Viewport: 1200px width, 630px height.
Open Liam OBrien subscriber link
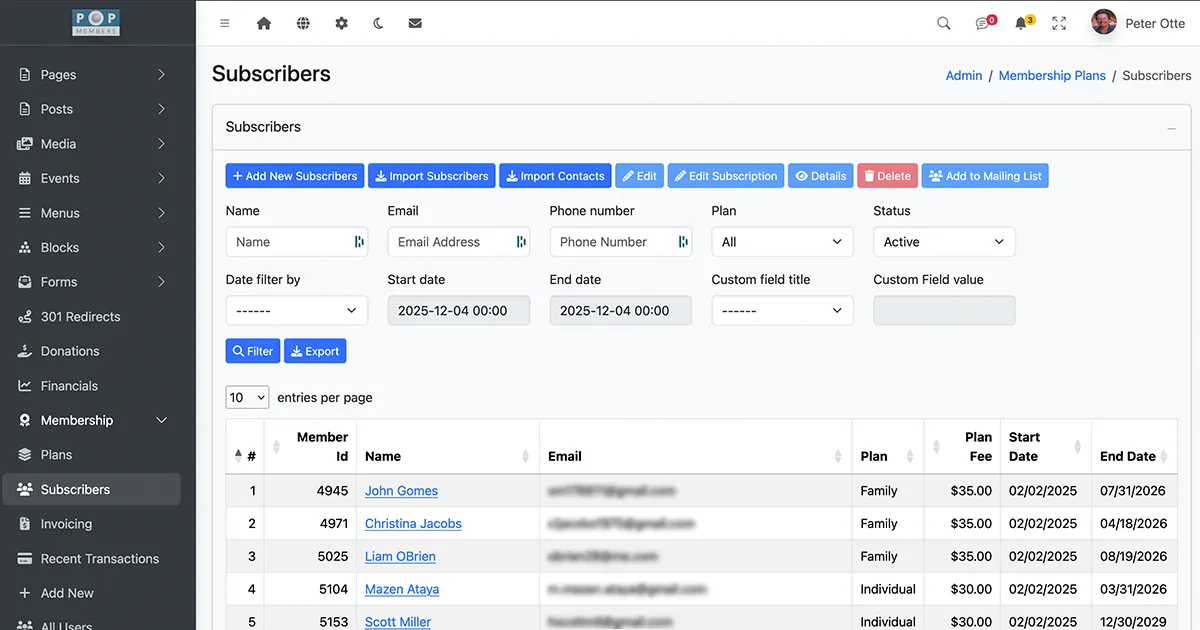[x=400, y=557]
